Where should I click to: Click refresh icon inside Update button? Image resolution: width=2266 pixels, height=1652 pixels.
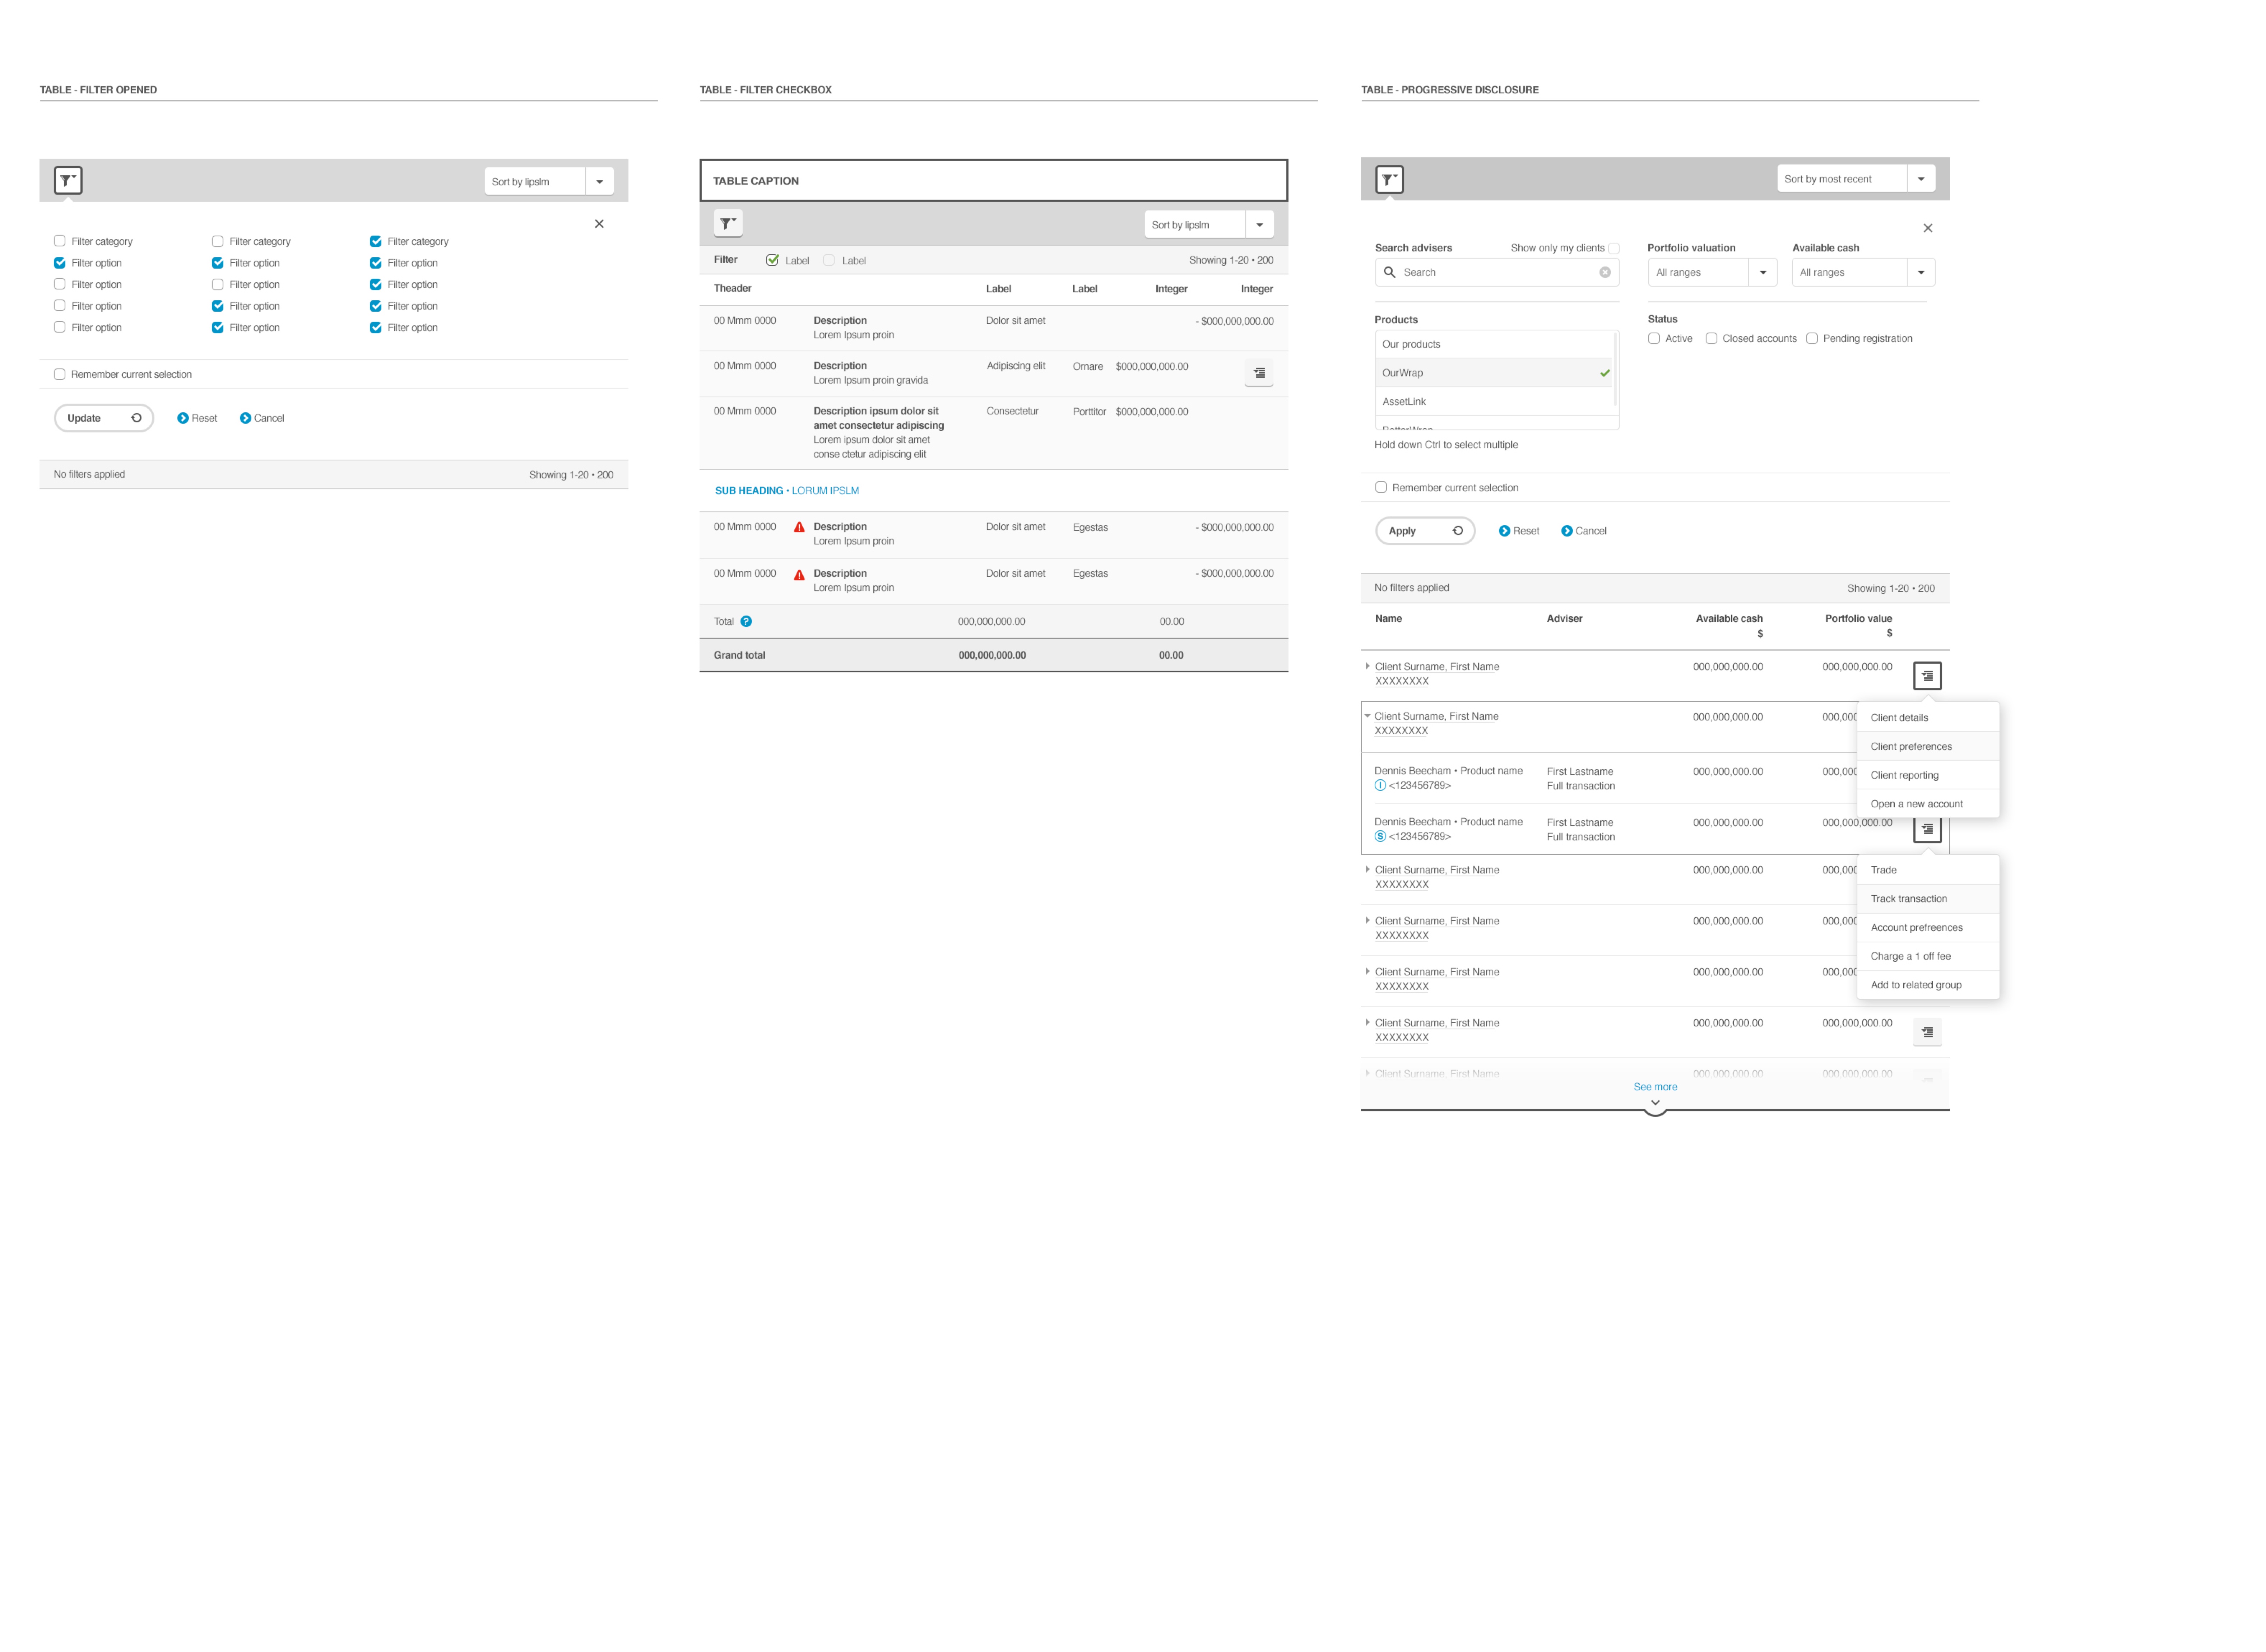(136, 418)
